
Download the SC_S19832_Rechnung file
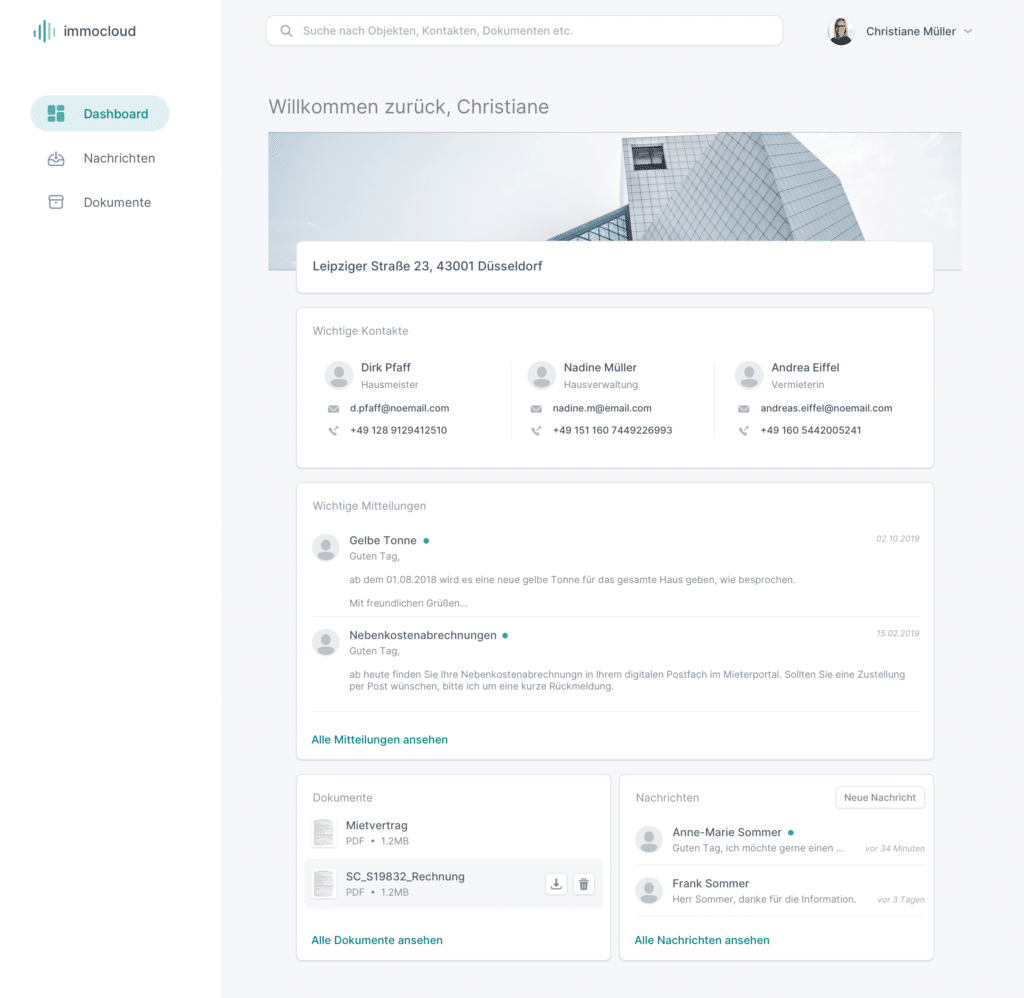click(x=556, y=884)
